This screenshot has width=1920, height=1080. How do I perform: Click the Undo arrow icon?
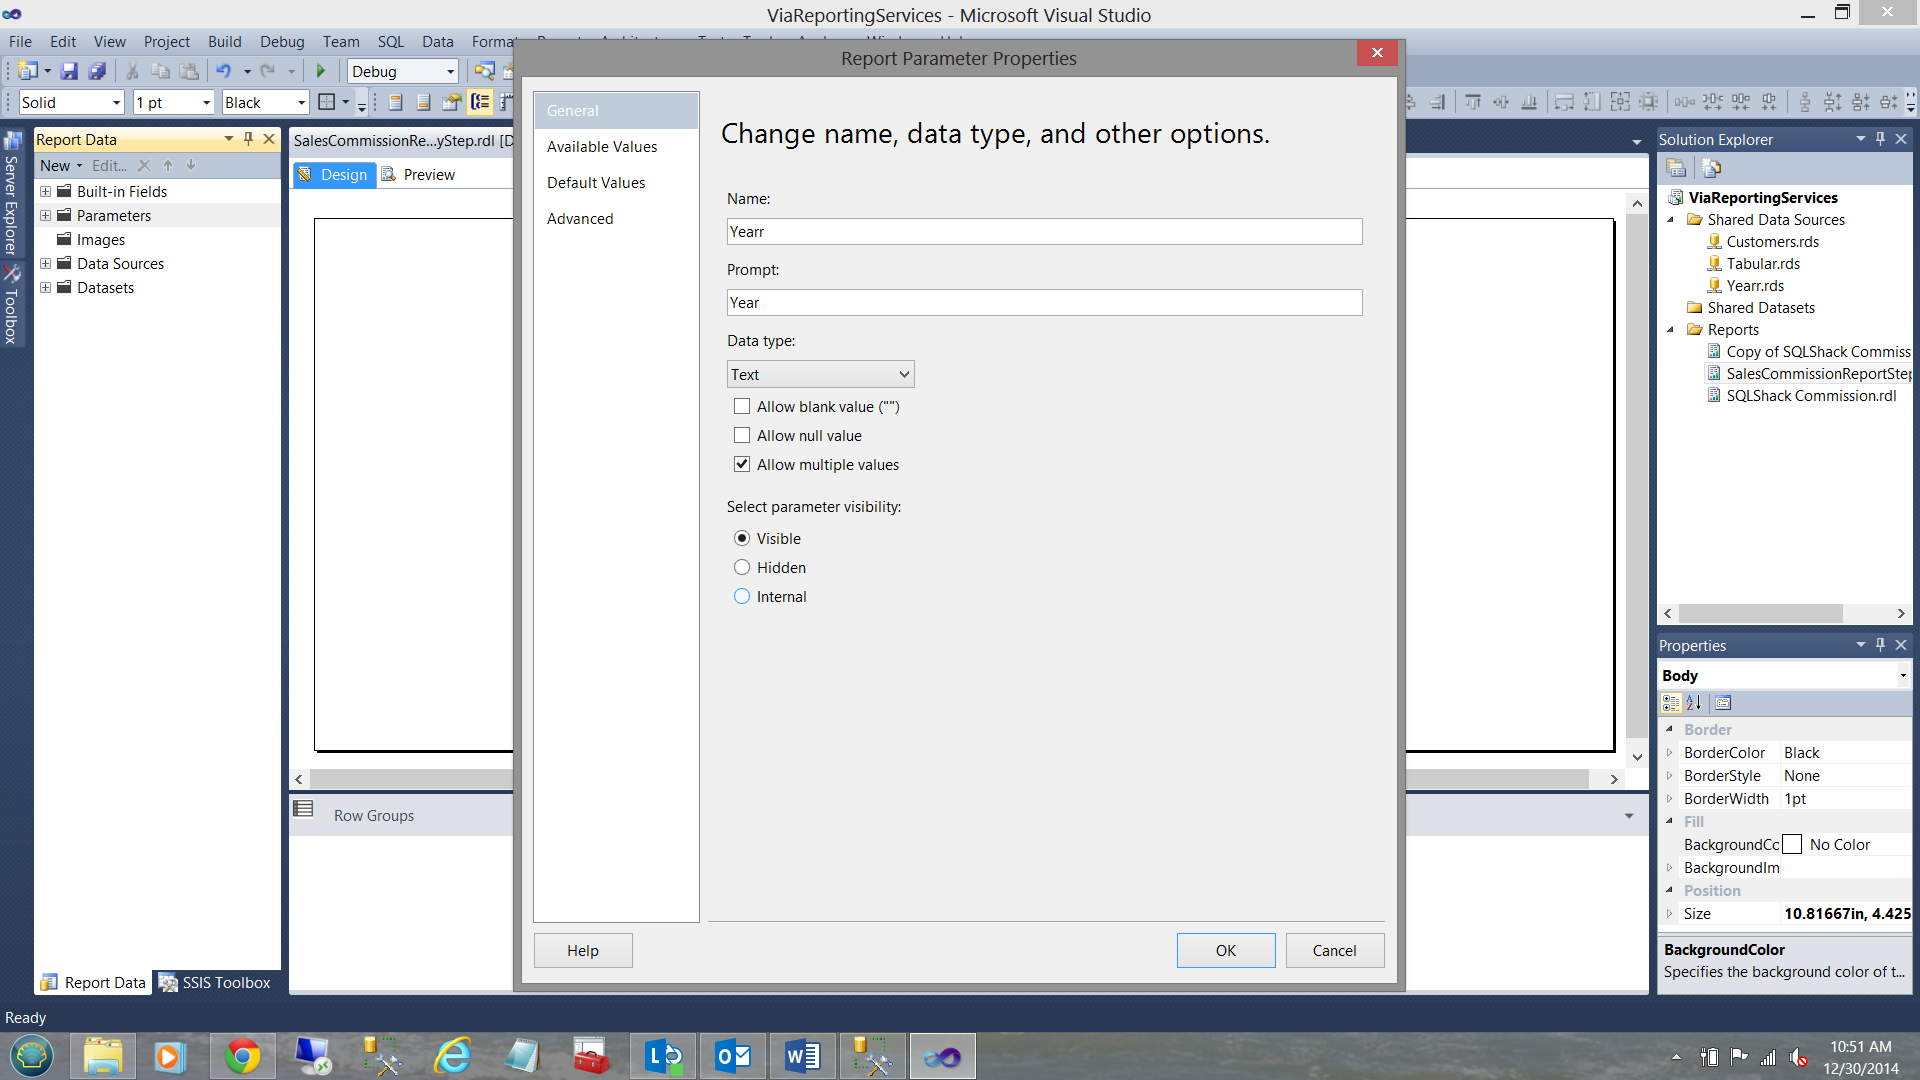(x=223, y=71)
